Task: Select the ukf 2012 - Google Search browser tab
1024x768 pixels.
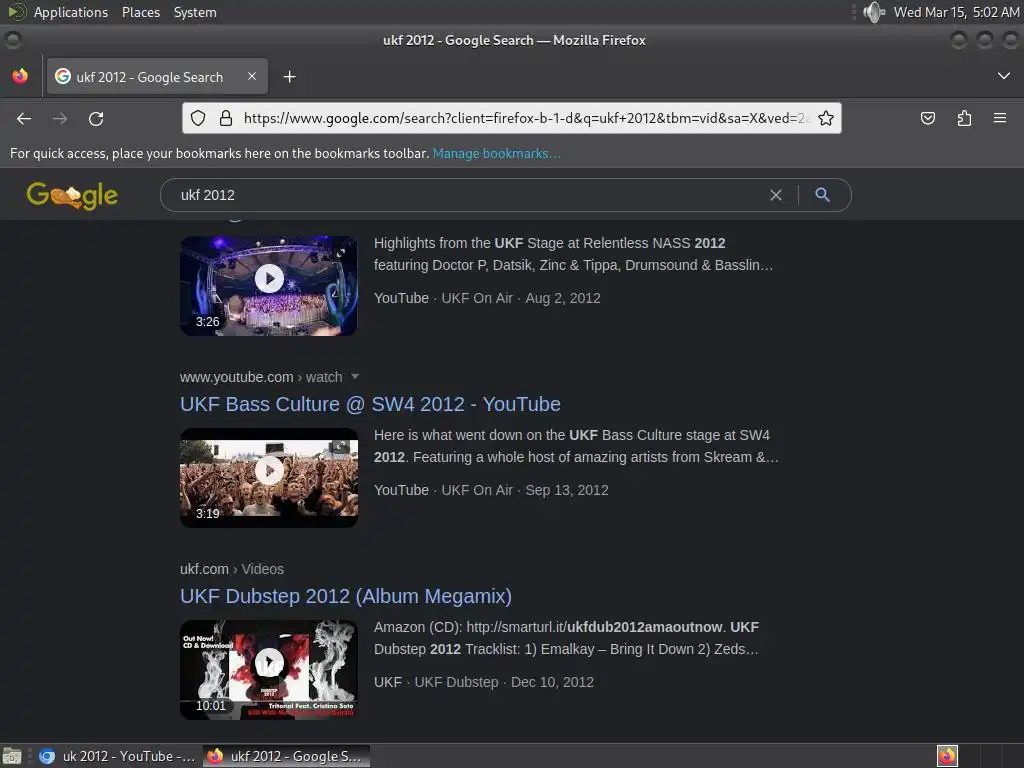Action: [157, 76]
